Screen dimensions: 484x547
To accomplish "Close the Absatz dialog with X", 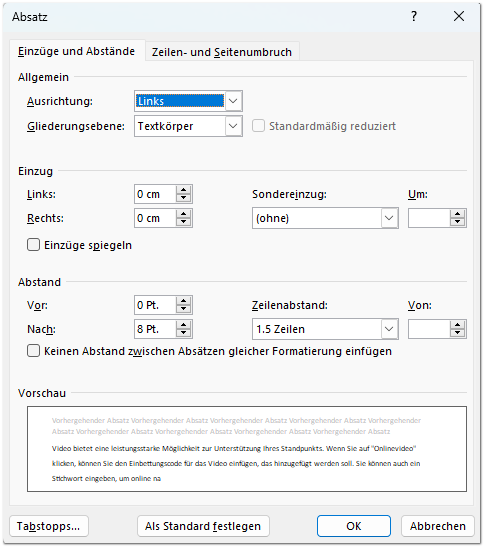I will click(x=459, y=16).
